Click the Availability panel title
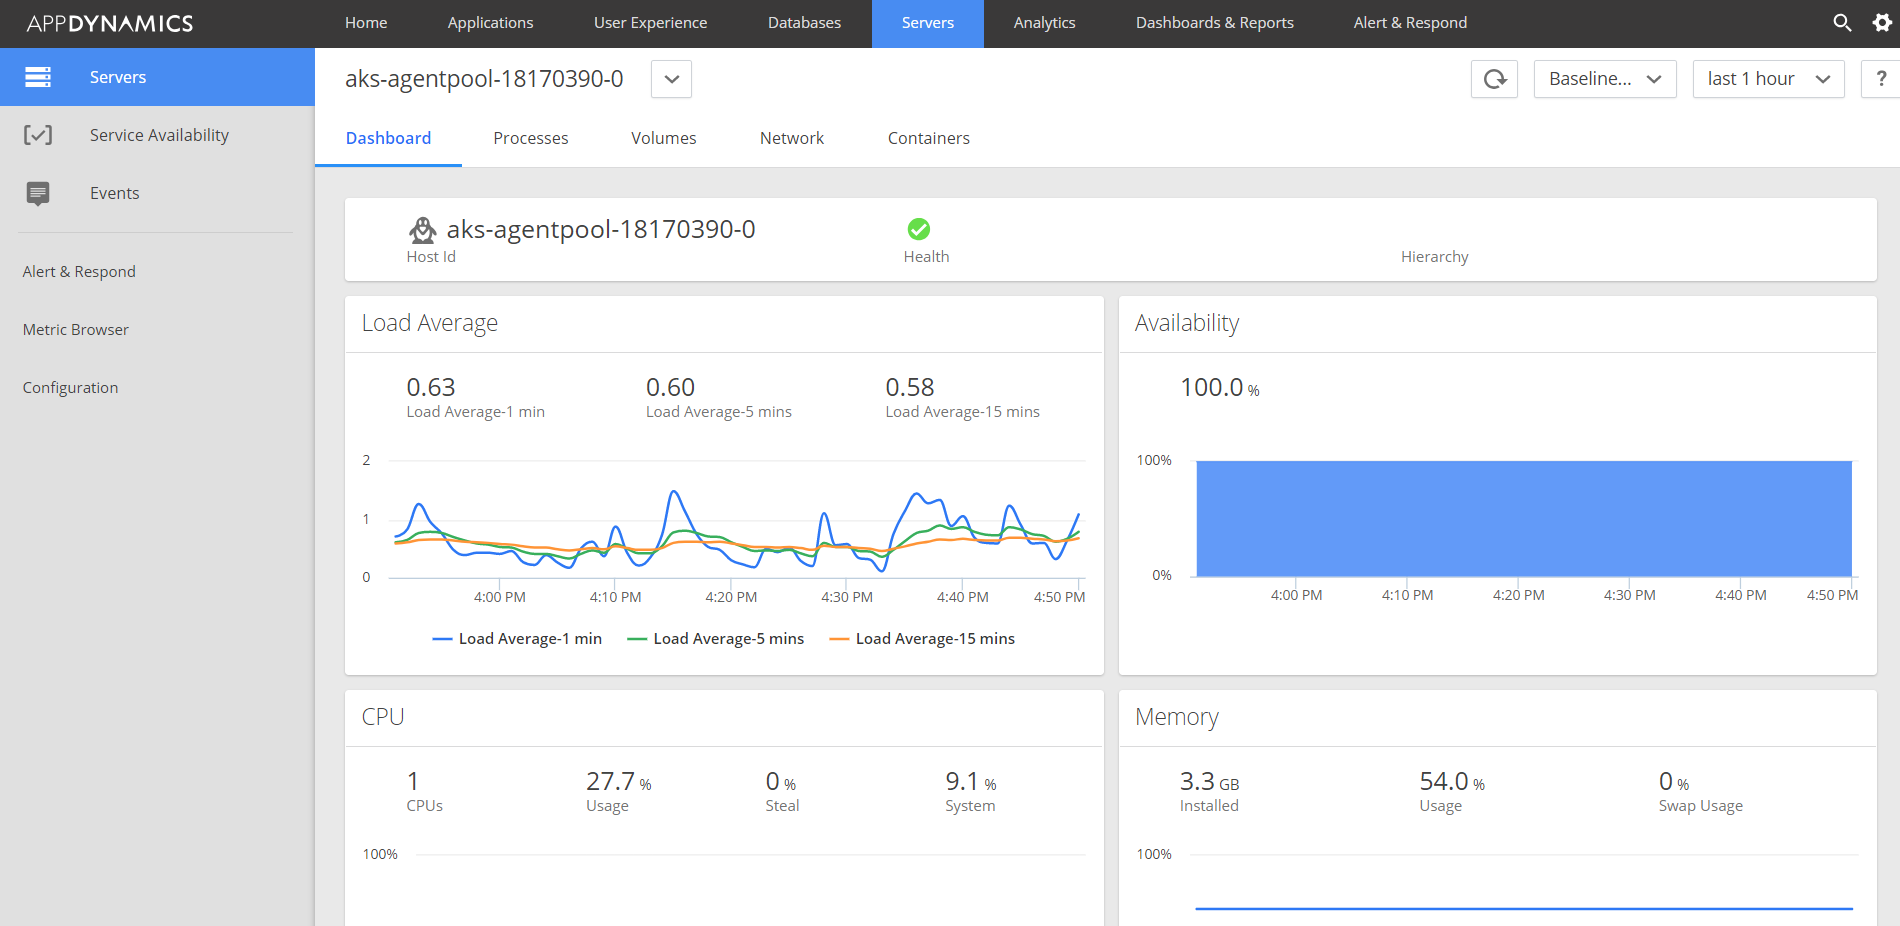 tap(1187, 323)
